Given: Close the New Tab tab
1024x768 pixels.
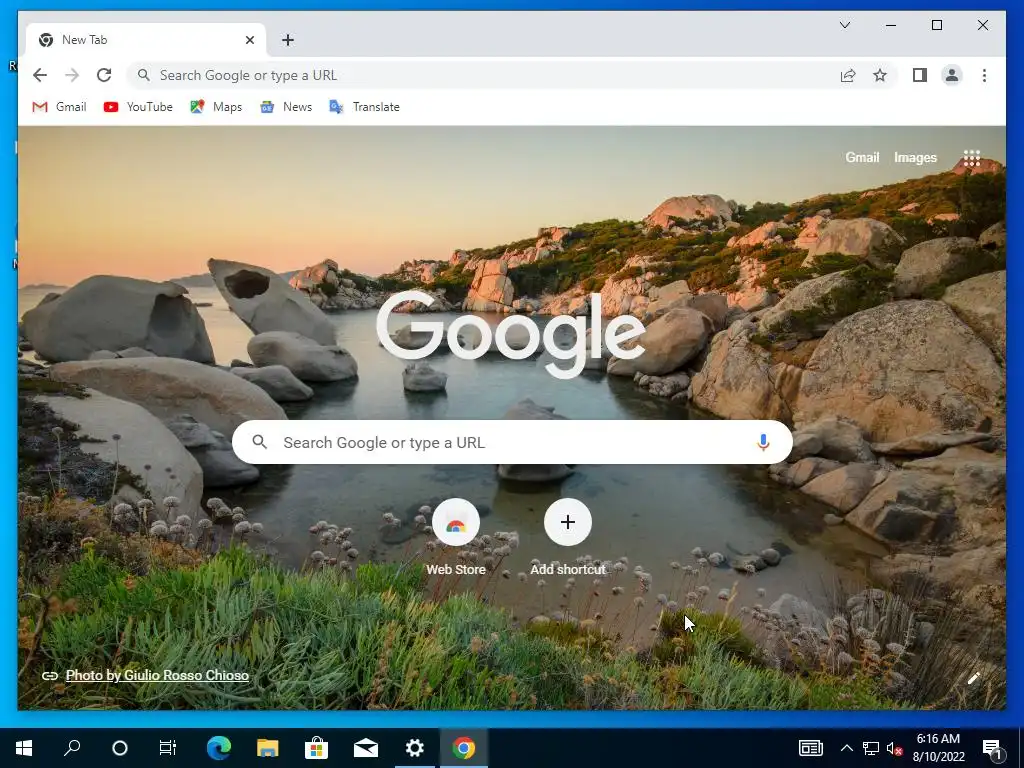Looking at the screenshot, I should (x=249, y=40).
